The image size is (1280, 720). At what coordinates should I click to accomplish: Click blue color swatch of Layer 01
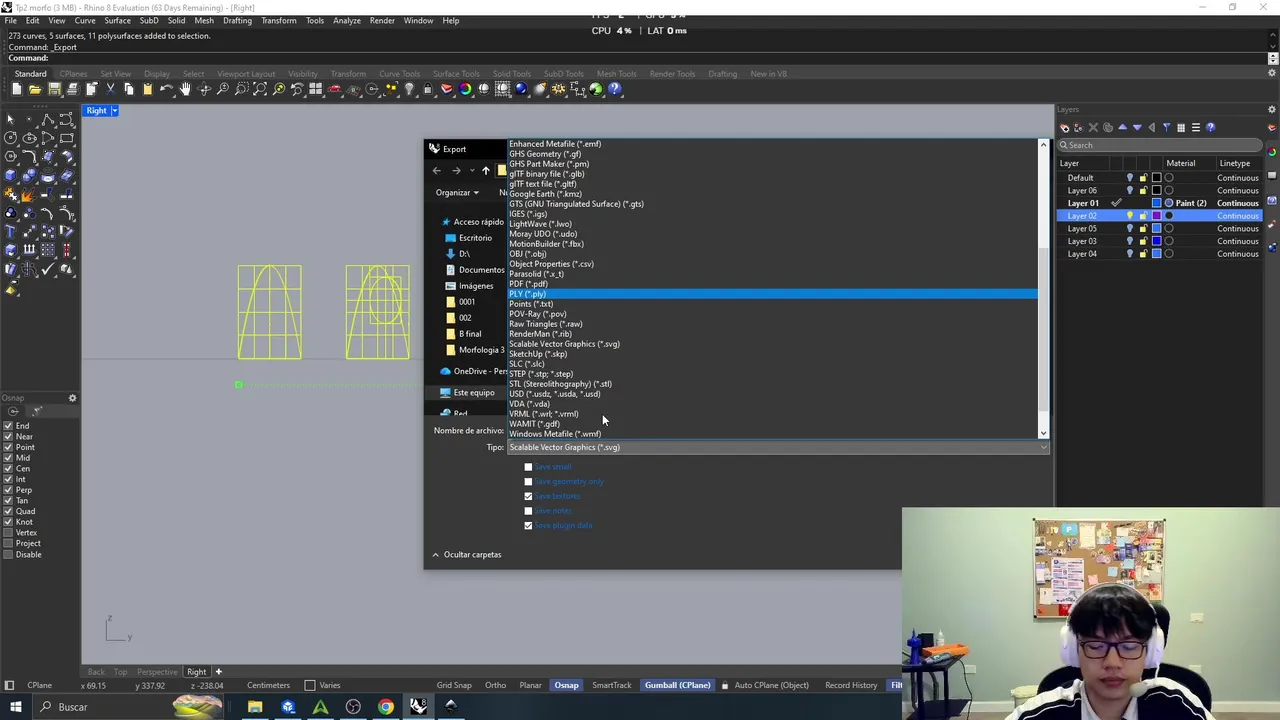pyautogui.click(x=1156, y=203)
